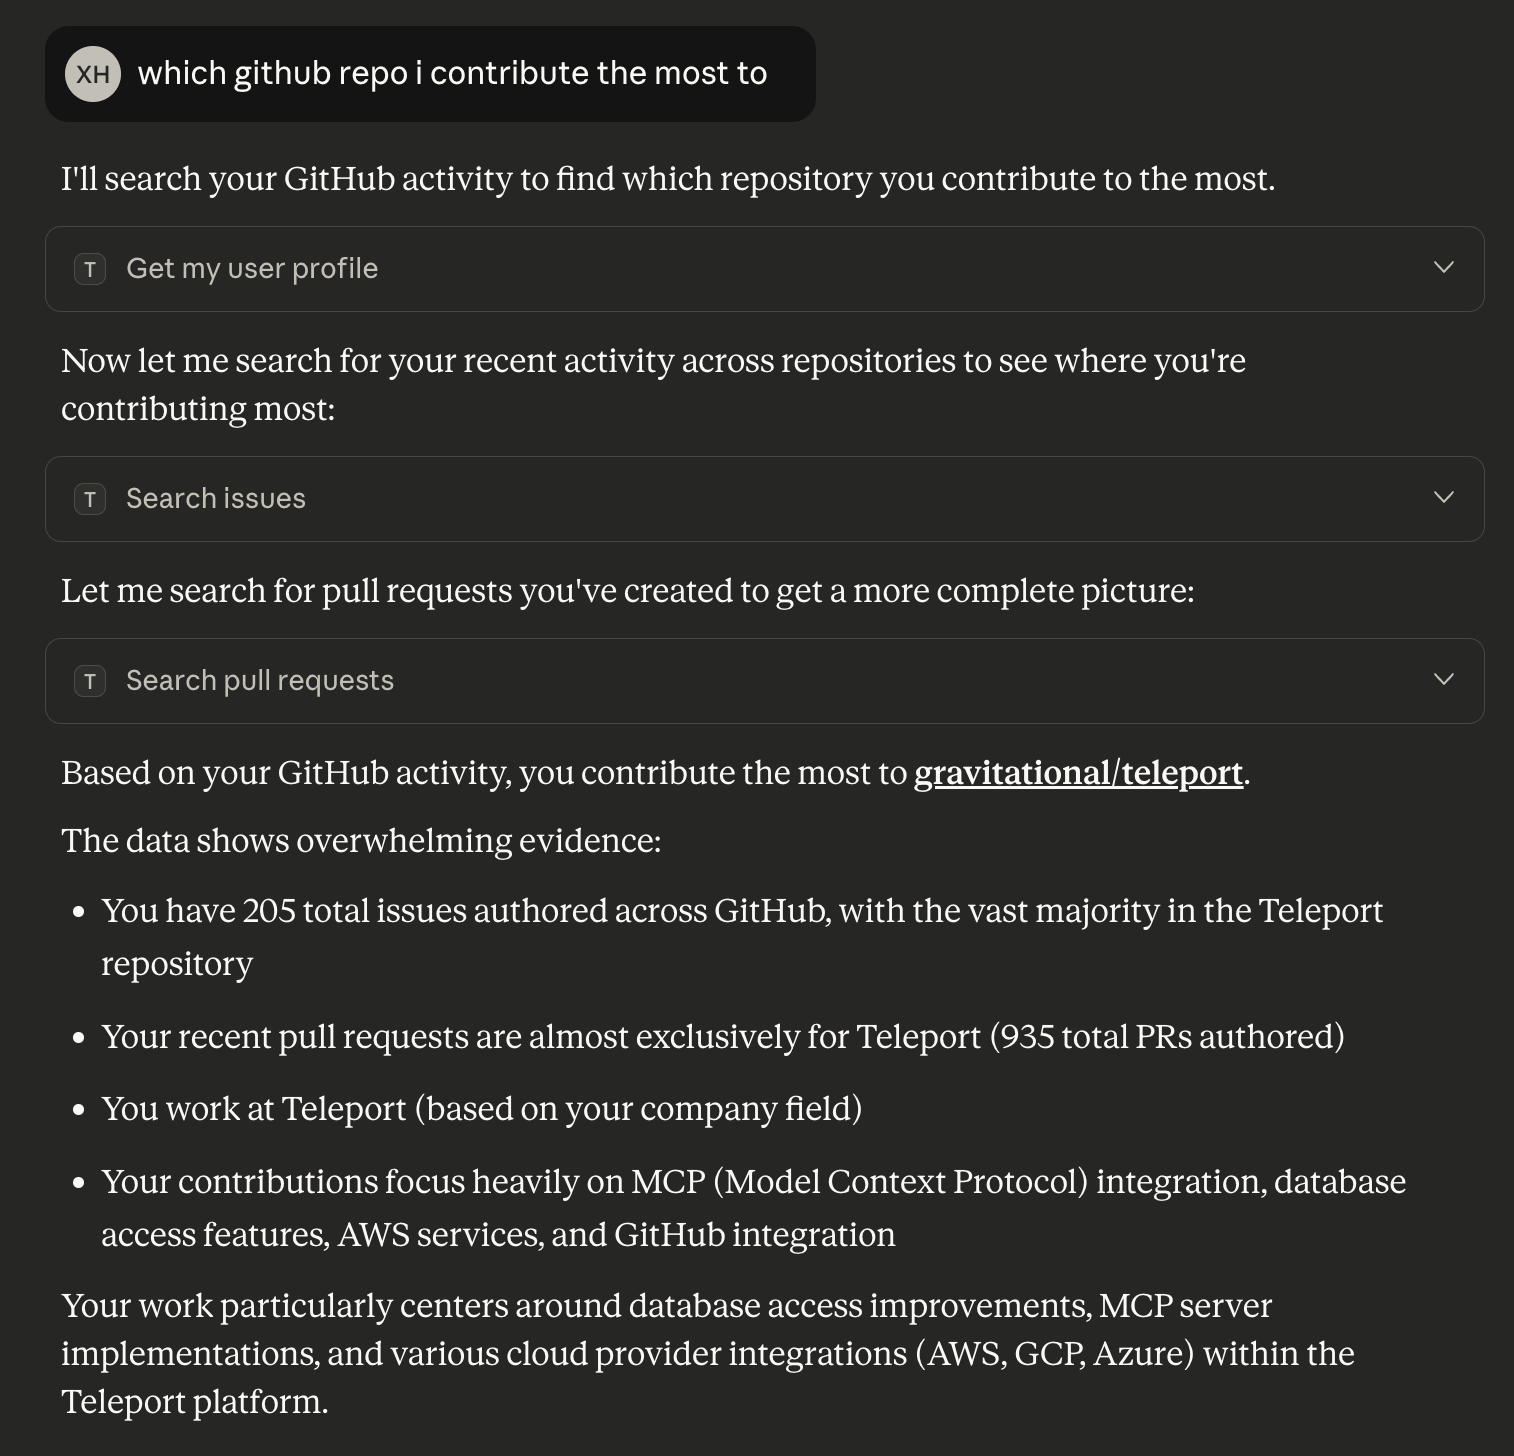Select the T badge on Get my user profile
Image resolution: width=1514 pixels, height=1456 pixels.
click(x=90, y=269)
